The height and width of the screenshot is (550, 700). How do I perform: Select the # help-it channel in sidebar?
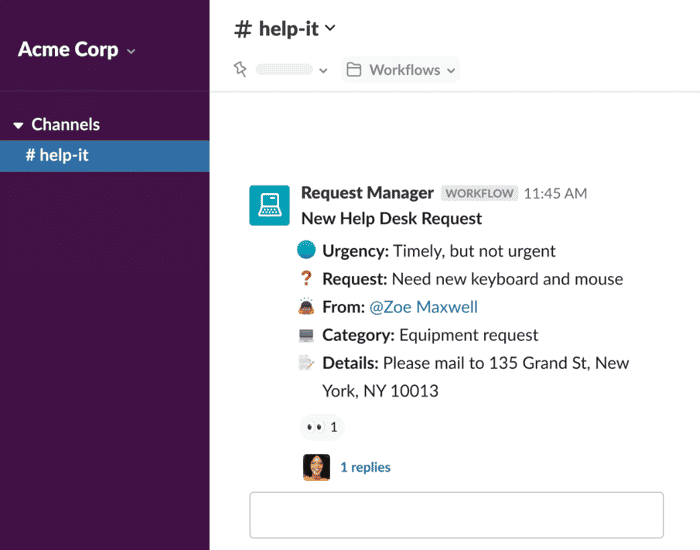104,156
